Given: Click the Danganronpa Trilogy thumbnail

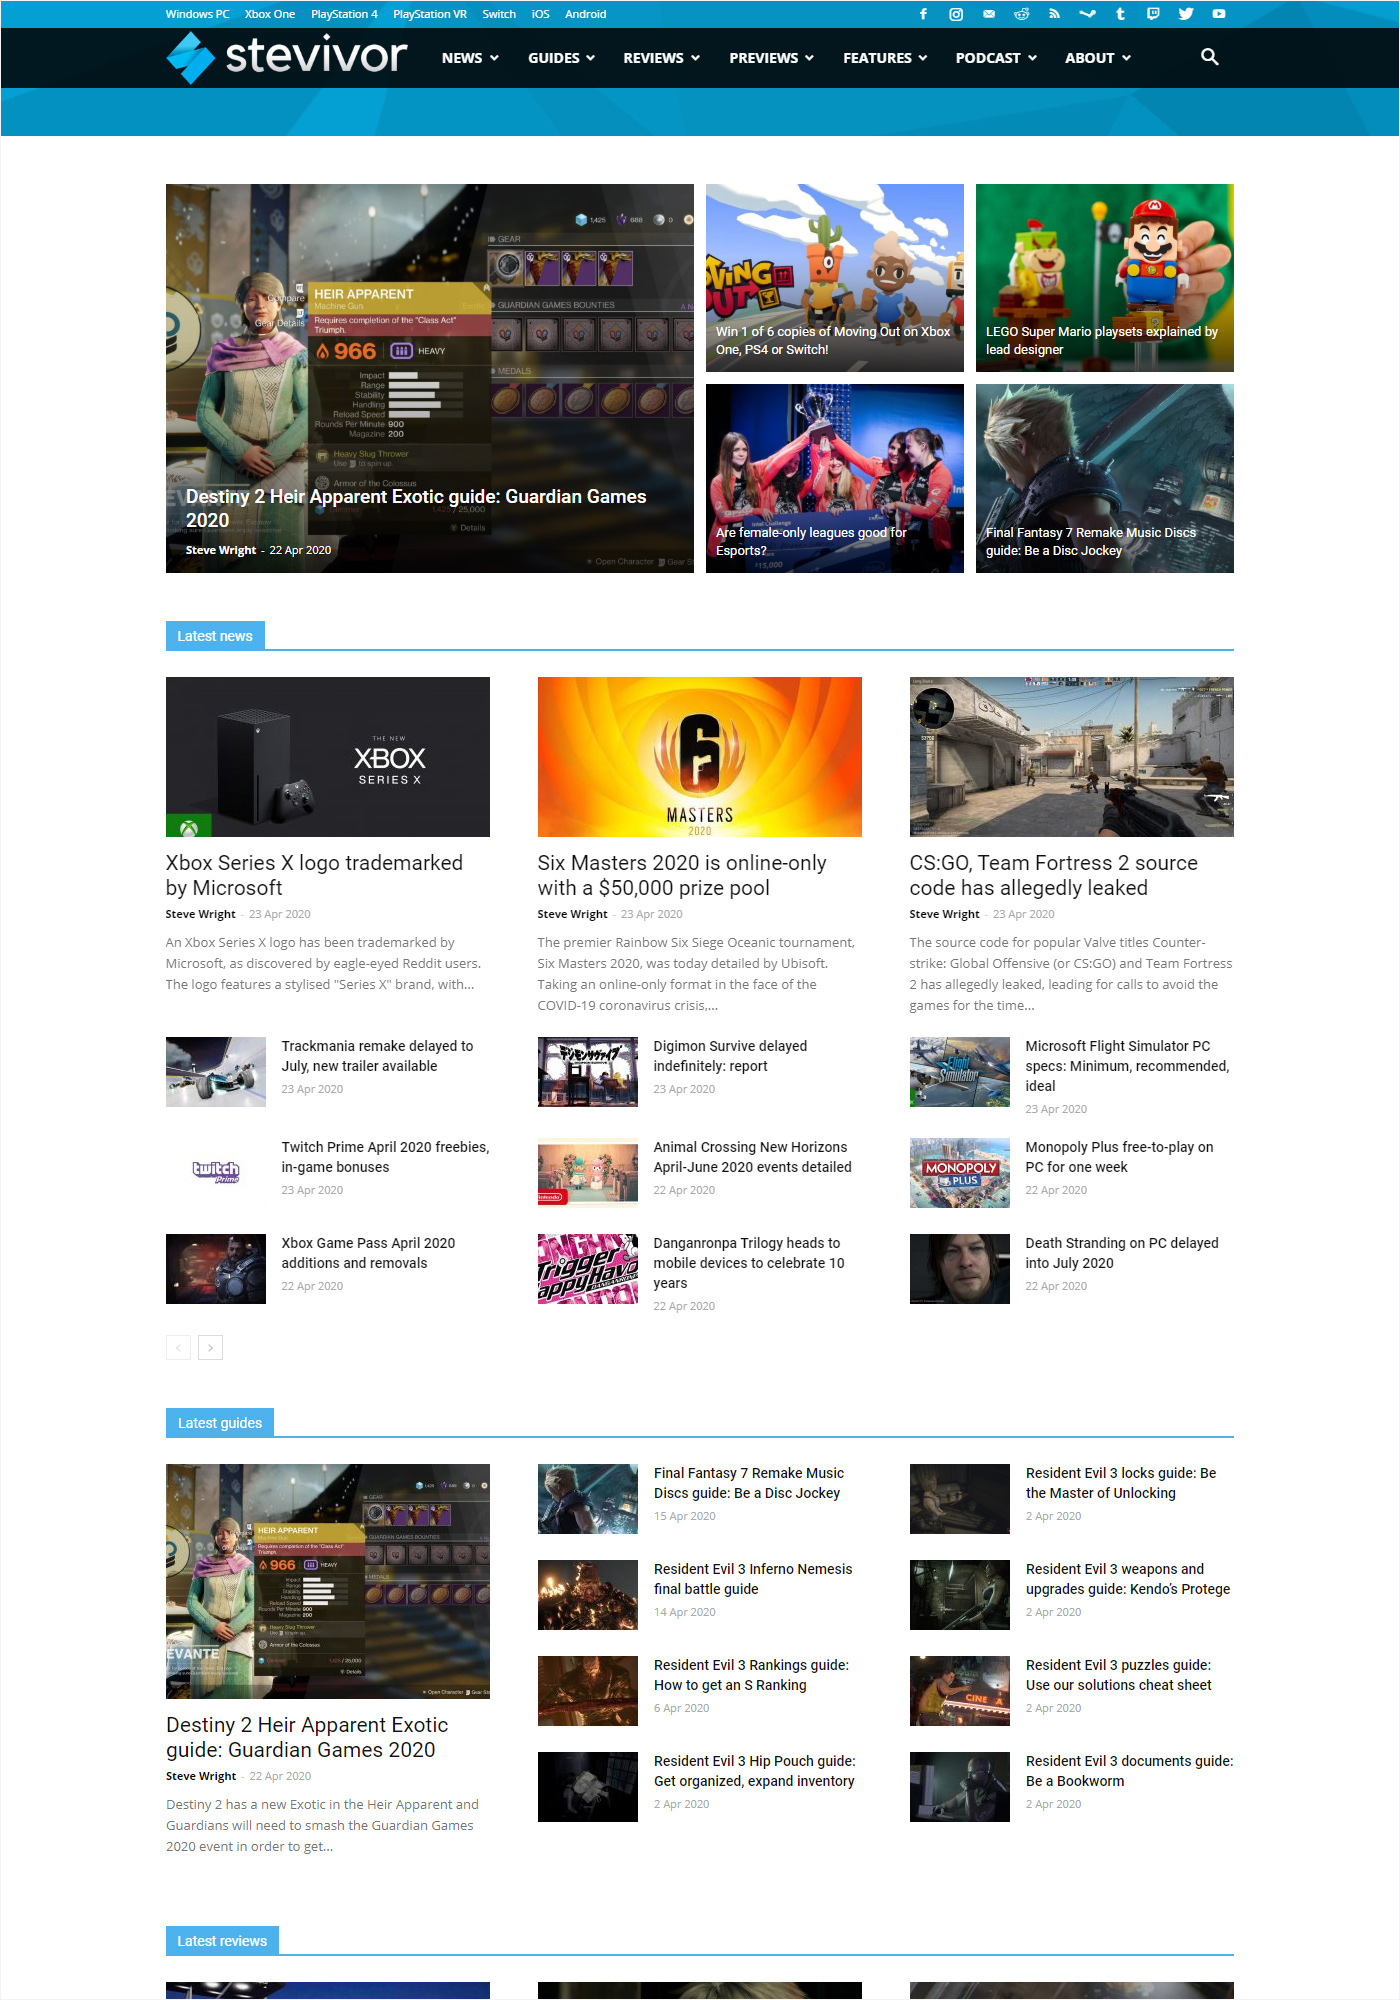Looking at the screenshot, I should (x=588, y=1269).
